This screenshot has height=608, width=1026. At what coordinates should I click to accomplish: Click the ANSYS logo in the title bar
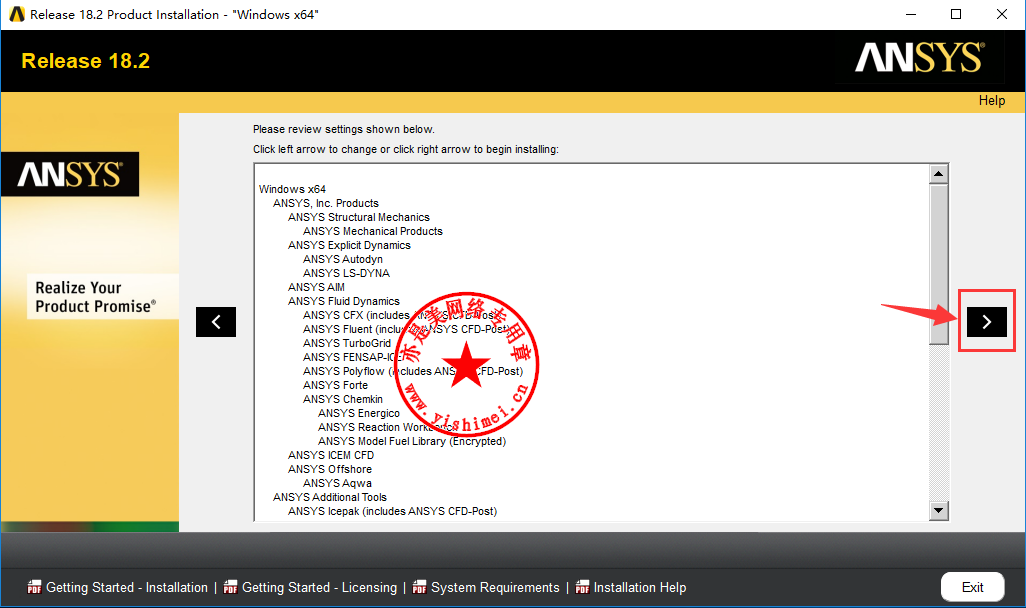(17, 14)
